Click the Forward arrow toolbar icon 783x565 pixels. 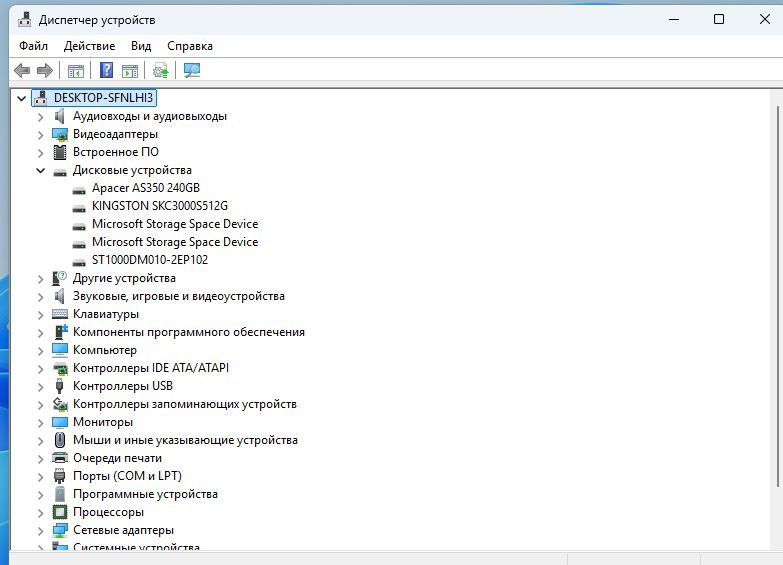coord(44,70)
